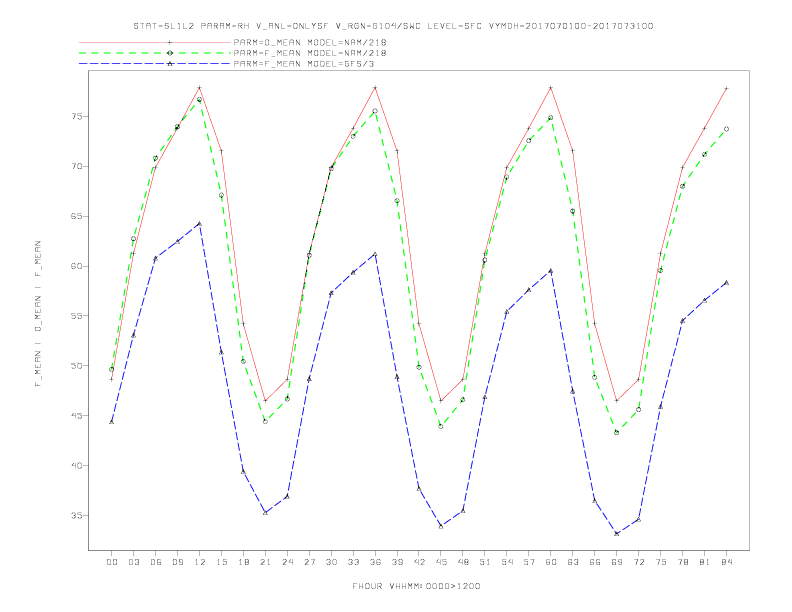
Task: Click green NAM circle marker at hour 21
Action: 265,421
